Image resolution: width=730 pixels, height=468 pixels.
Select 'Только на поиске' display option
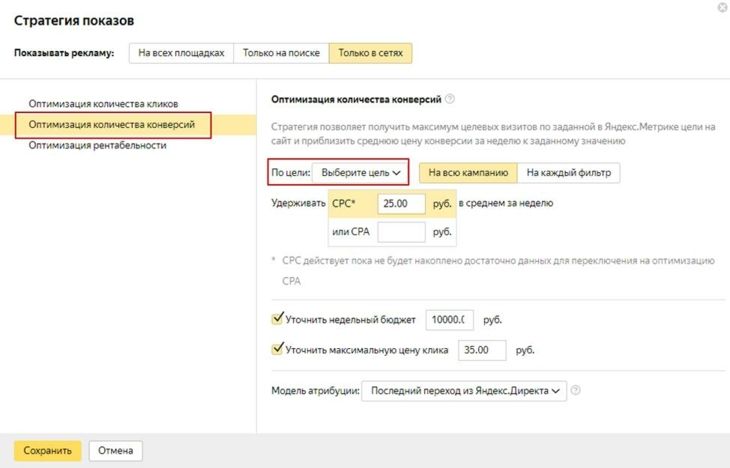pos(281,53)
